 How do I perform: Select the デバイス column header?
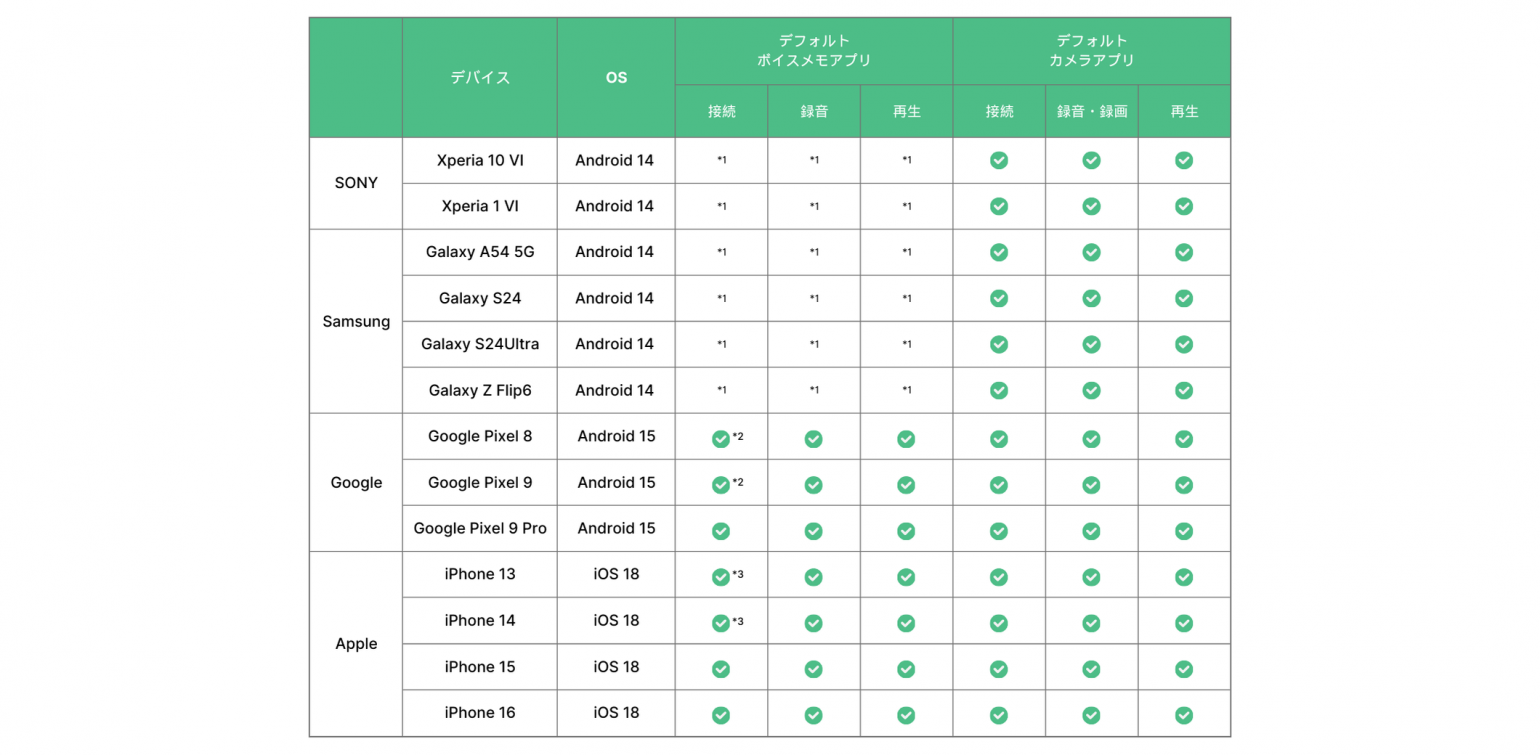pos(480,77)
